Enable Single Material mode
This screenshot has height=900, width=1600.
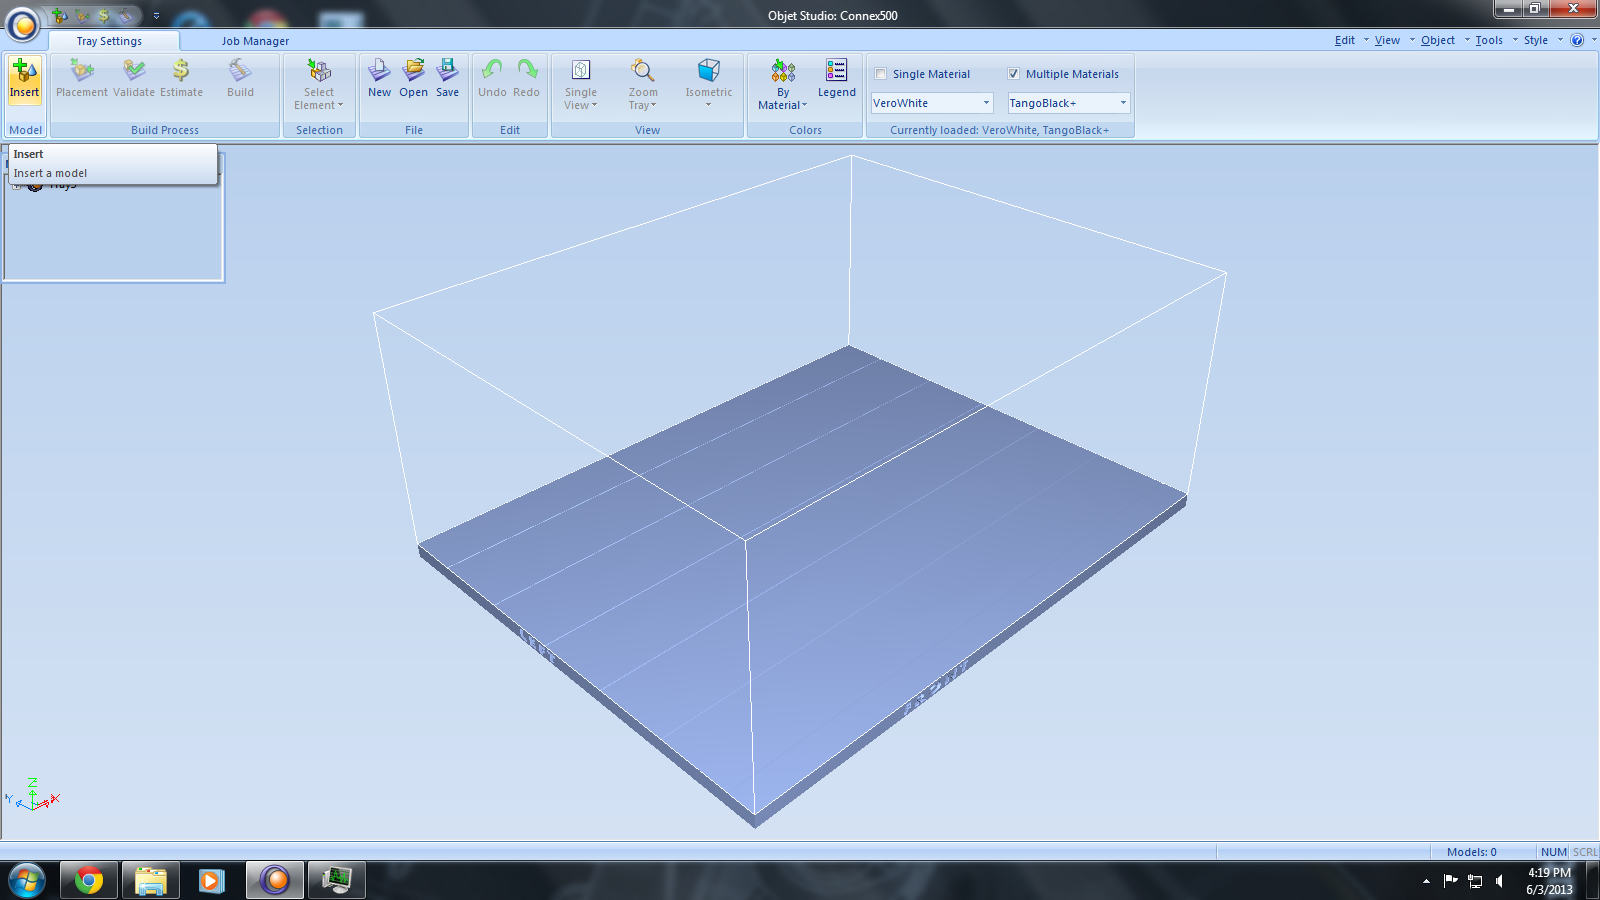pos(880,73)
